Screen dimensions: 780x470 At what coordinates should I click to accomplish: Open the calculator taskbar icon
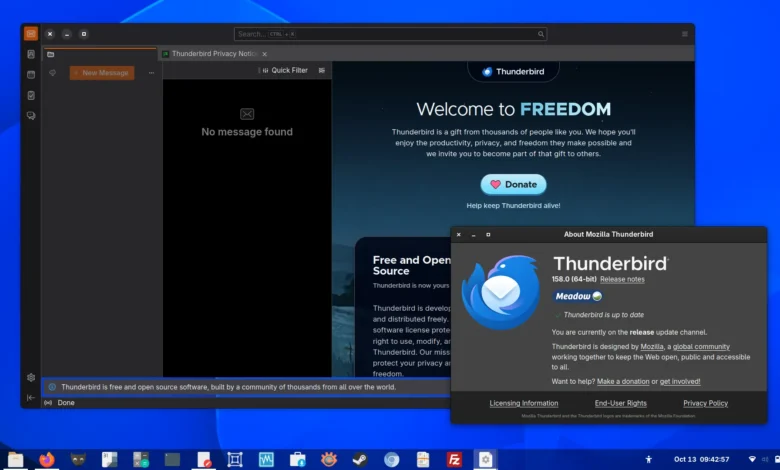click(x=141, y=460)
